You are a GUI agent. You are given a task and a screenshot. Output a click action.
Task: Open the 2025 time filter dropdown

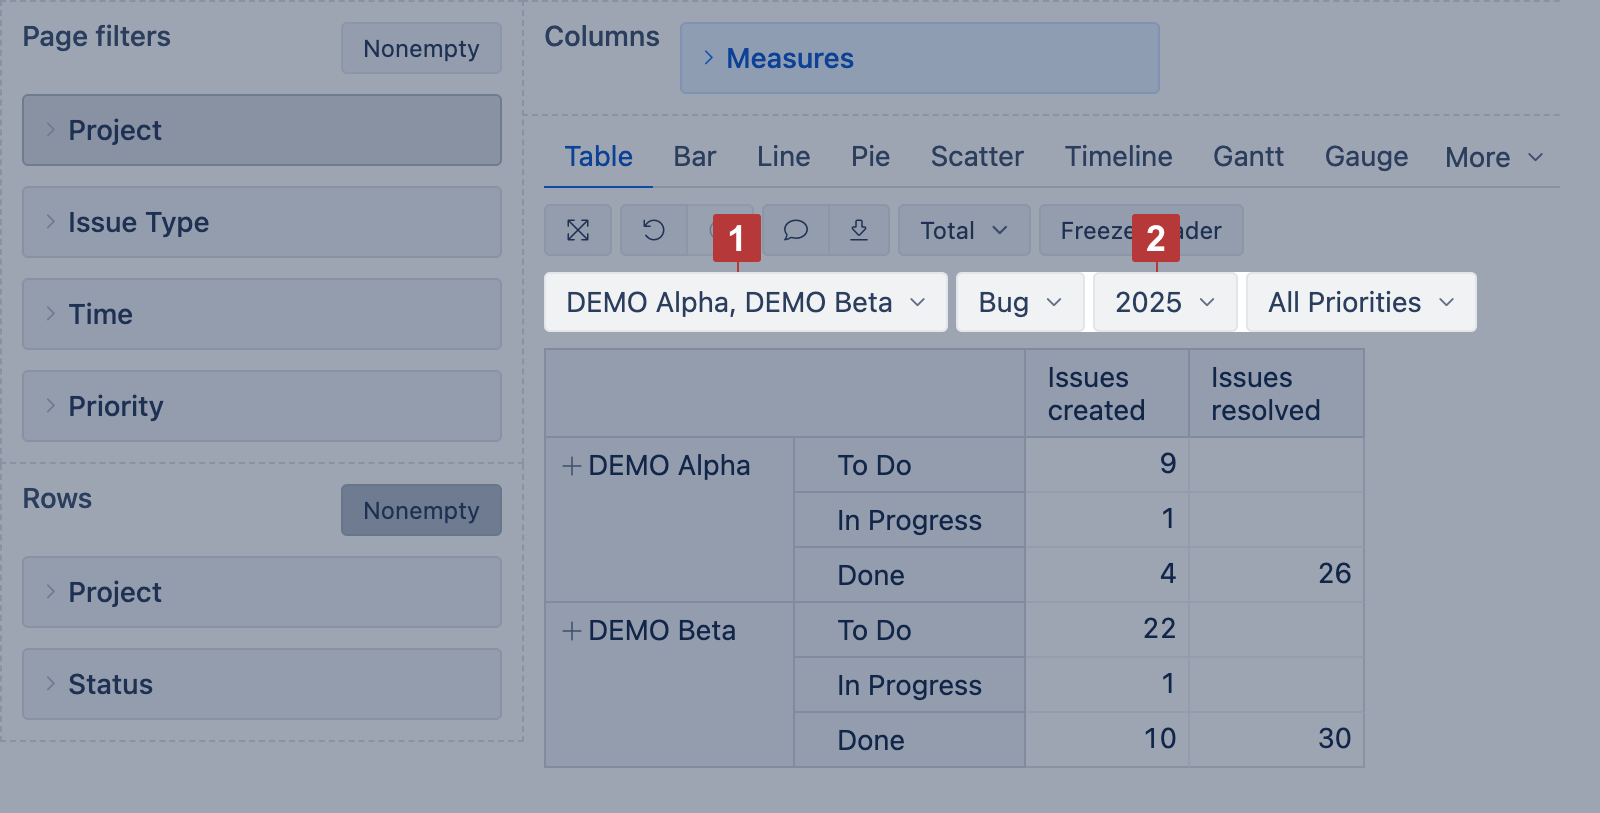click(x=1164, y=303)
